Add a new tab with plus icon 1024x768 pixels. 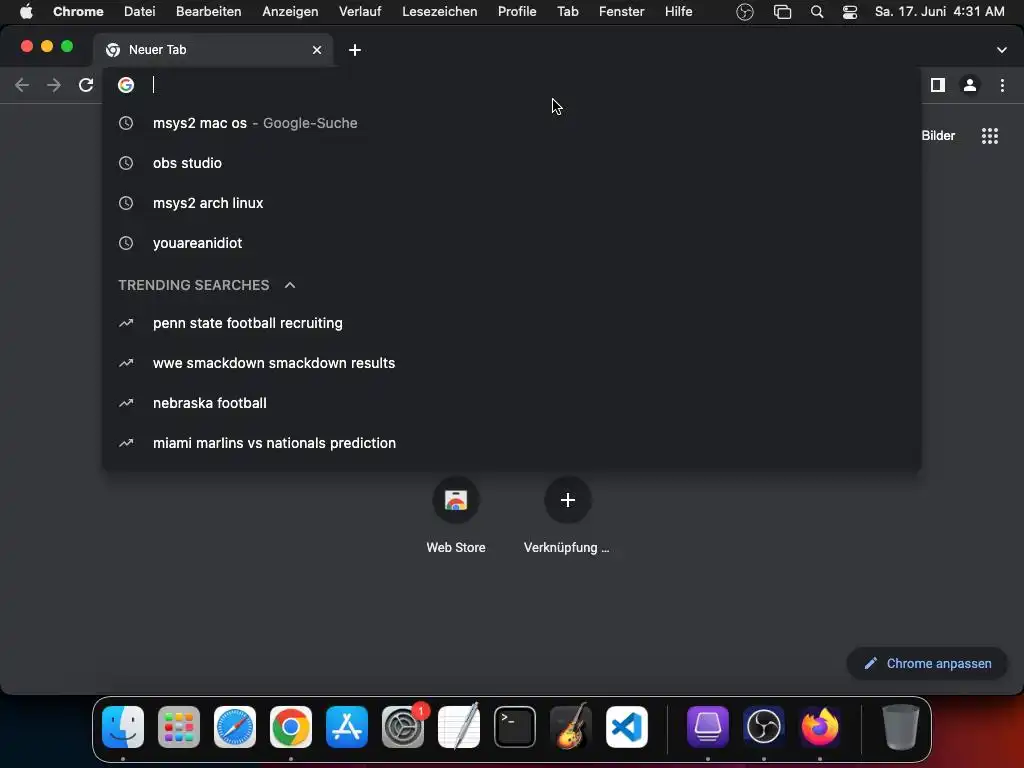pos(355,50)
